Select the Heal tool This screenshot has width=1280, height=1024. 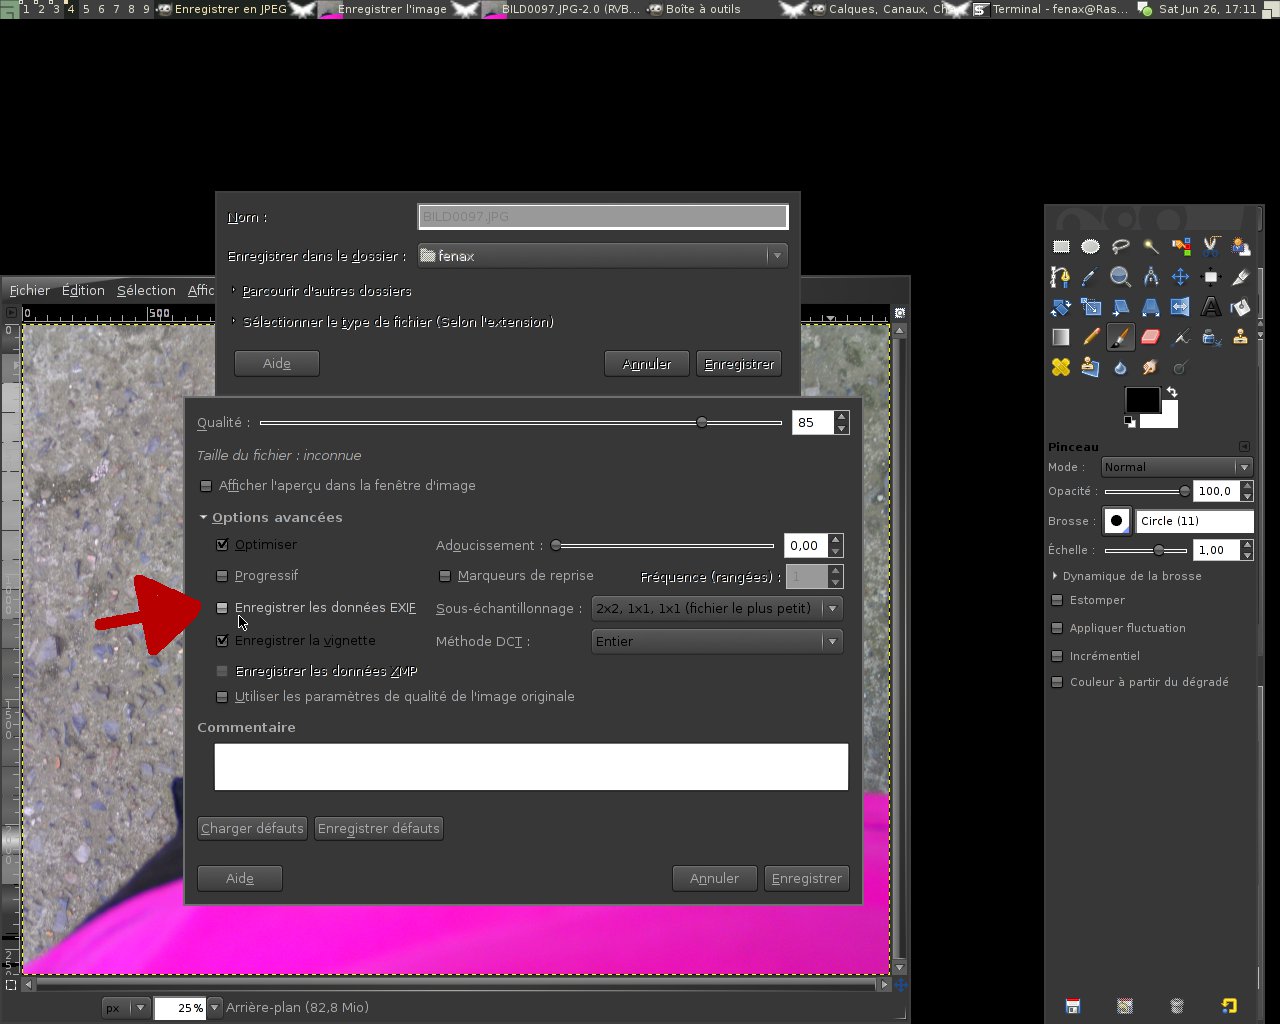tap(1061, 367)
